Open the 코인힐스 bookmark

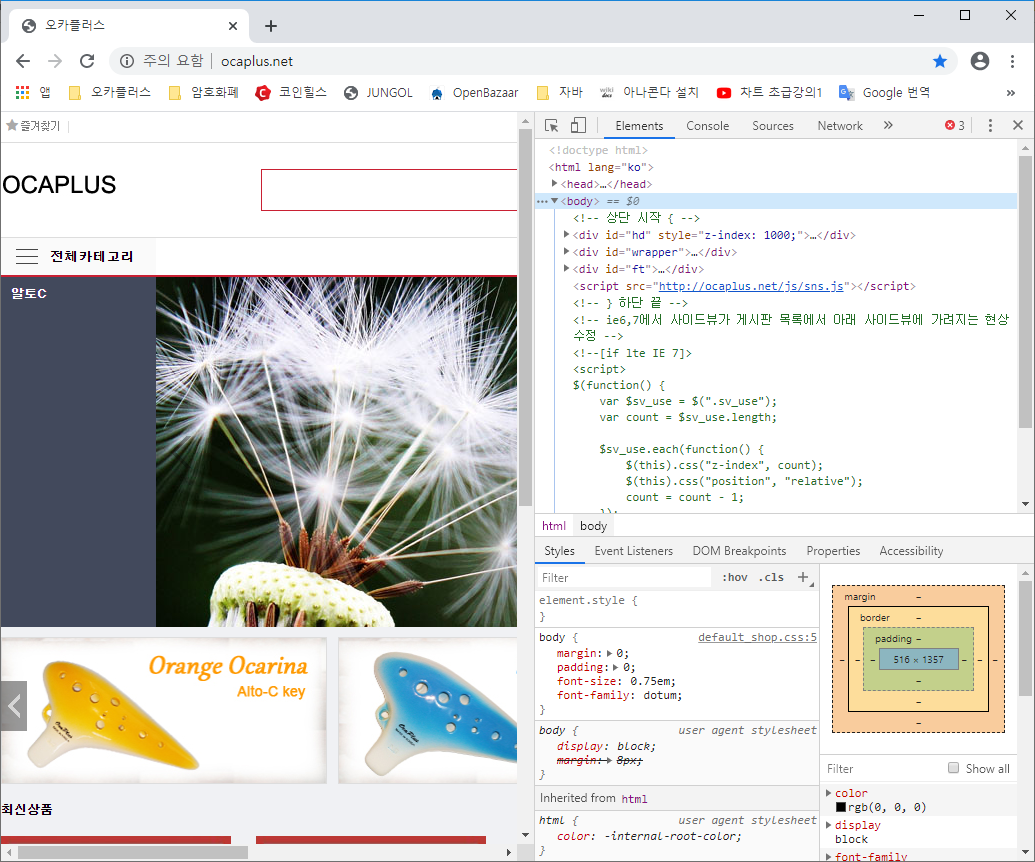[291, 92]
